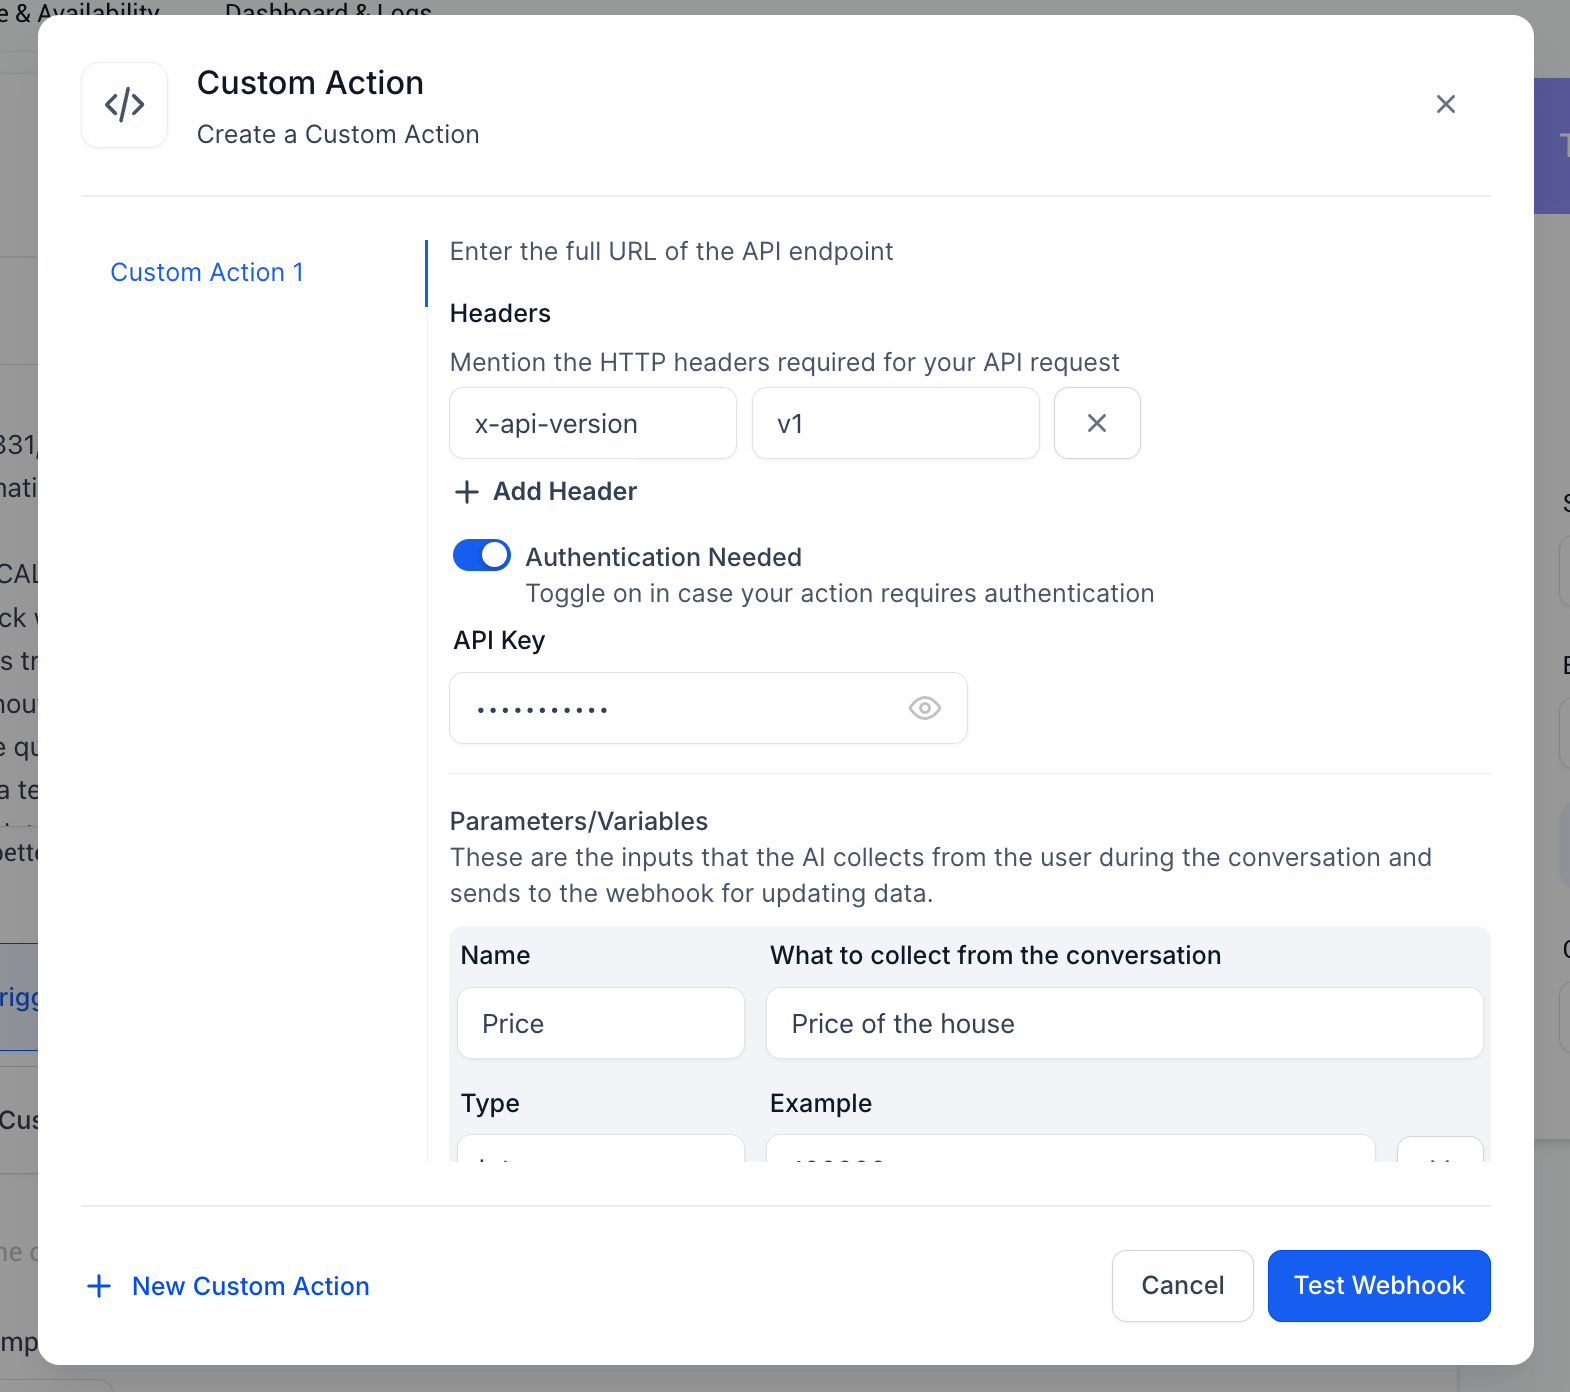Viewport: 1570px width, 1392px height.
Task: Reveal API key with eye icon
Action: point(924,708)
